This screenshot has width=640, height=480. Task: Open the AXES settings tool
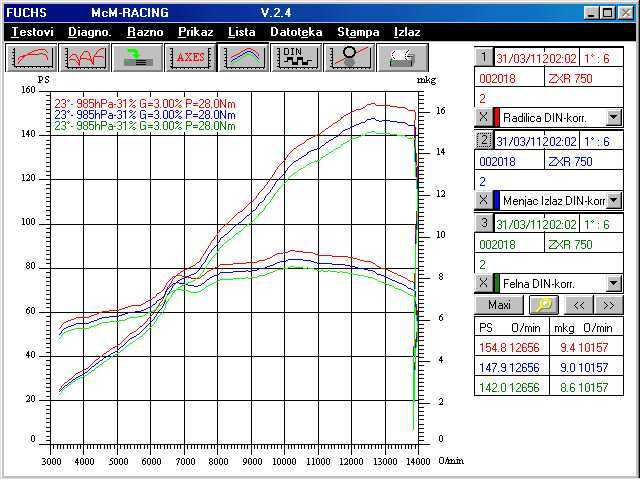click(190, 57)
